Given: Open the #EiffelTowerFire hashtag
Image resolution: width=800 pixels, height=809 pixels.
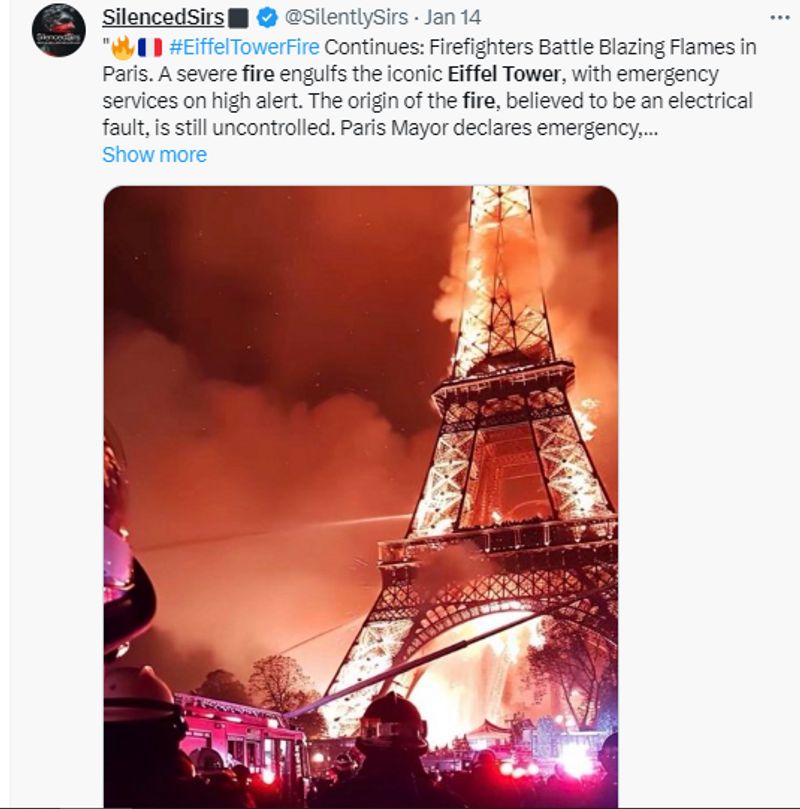Looking at the screenshot, I should point(244,47).
